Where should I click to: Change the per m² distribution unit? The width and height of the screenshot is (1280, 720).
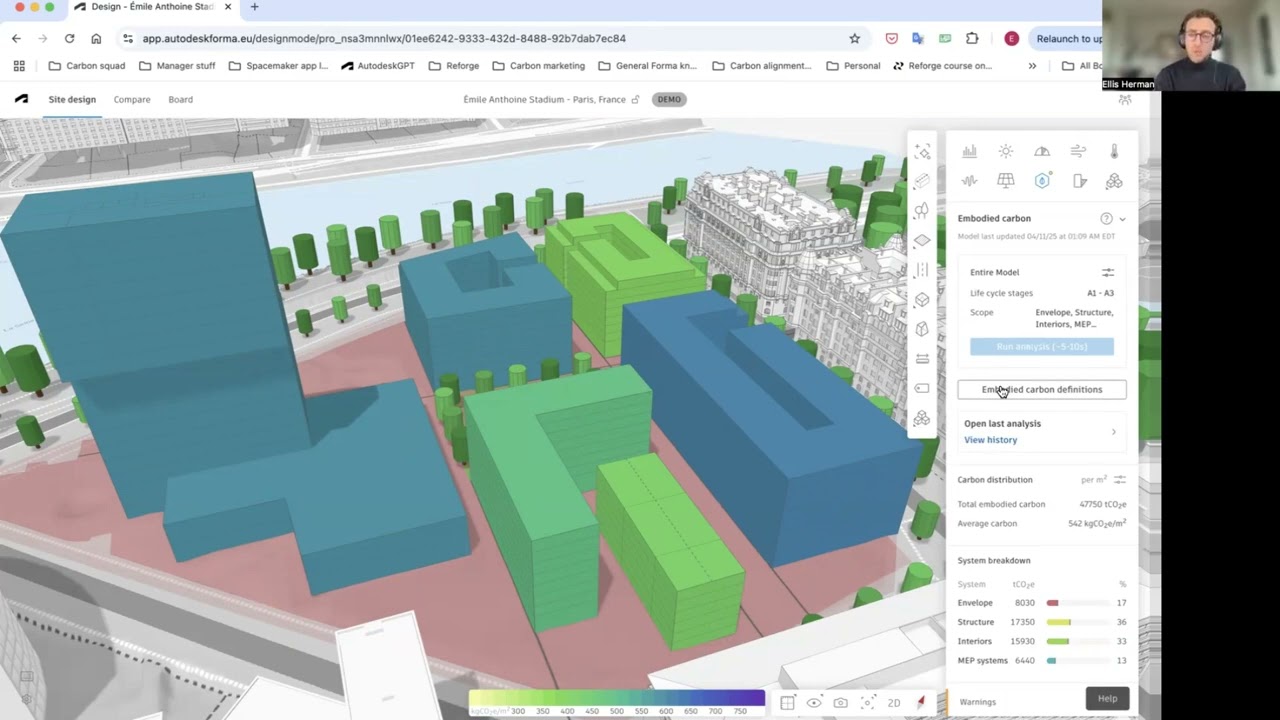(1094, 480)
